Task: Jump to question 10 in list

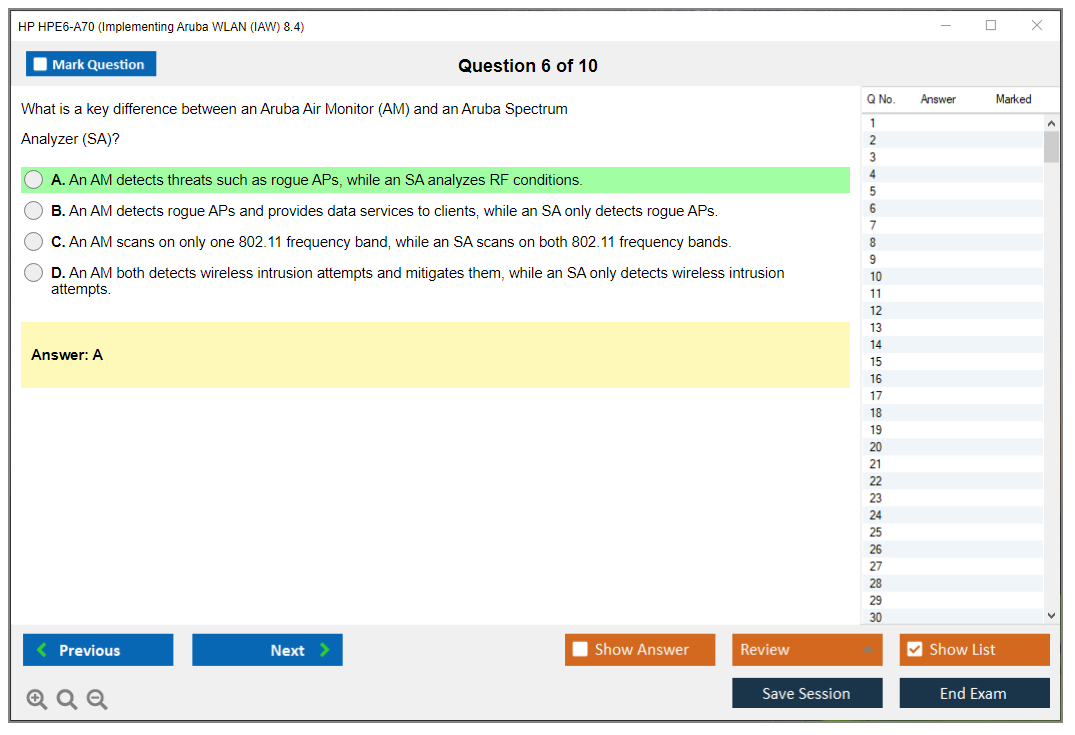Action: click(876, 277)
